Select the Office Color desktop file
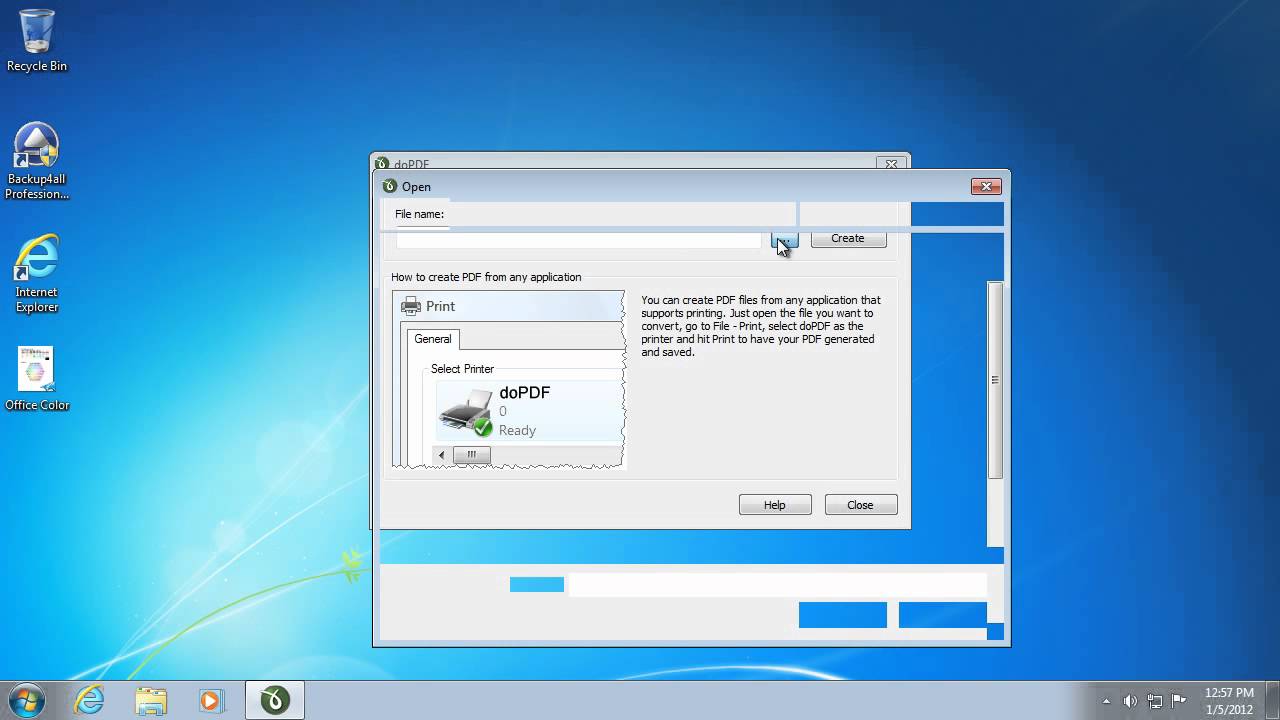Viewport: 1280px width, 720px height. (x=37, y=379)
